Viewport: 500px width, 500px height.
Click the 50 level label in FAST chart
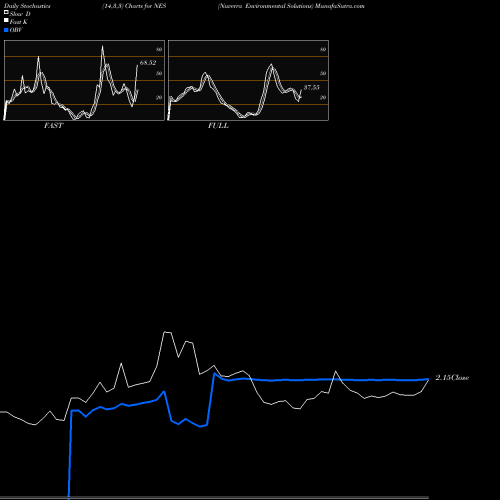point(159,73)
